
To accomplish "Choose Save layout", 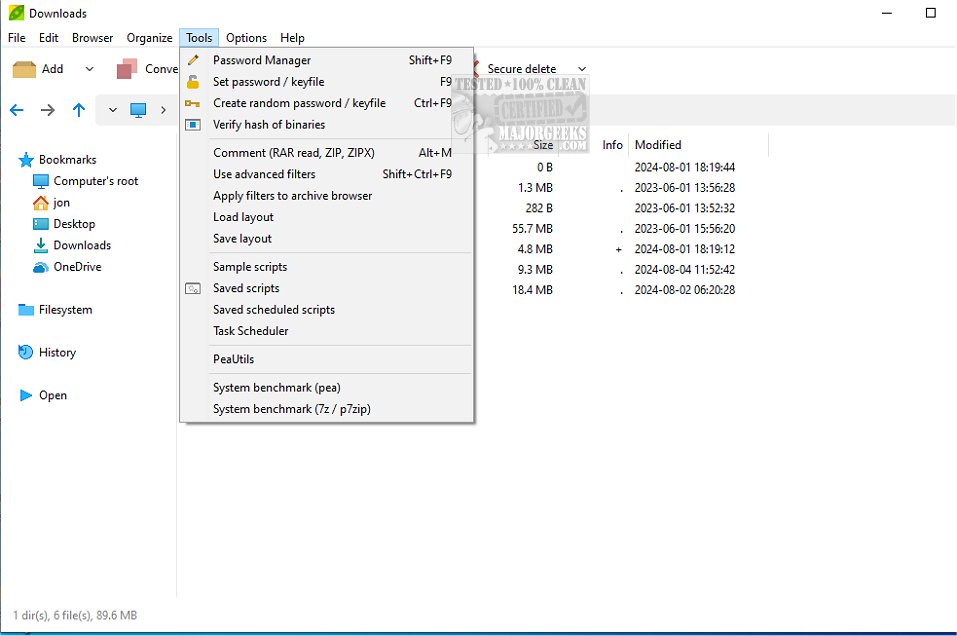I will tap(327, 239).
